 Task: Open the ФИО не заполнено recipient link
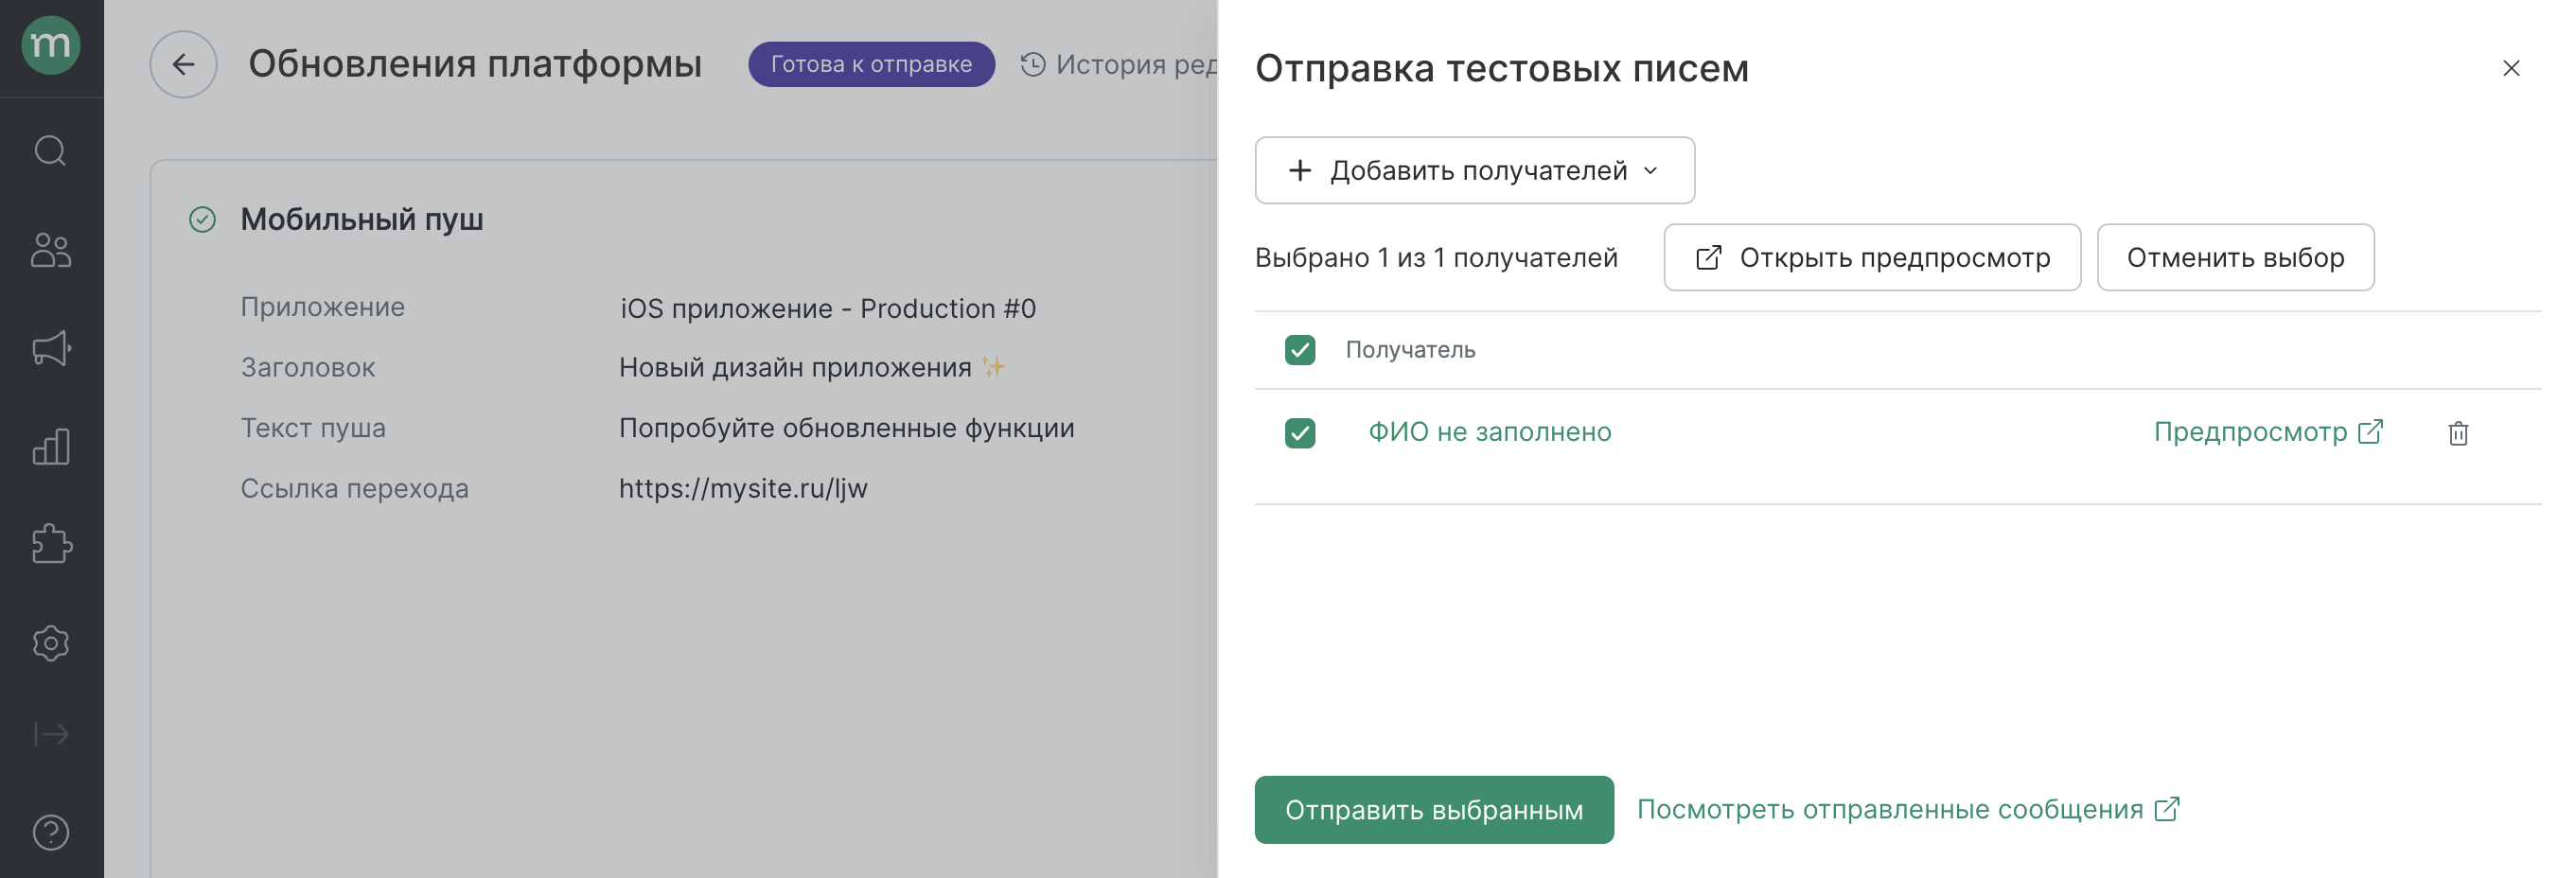coord(1489,432)
